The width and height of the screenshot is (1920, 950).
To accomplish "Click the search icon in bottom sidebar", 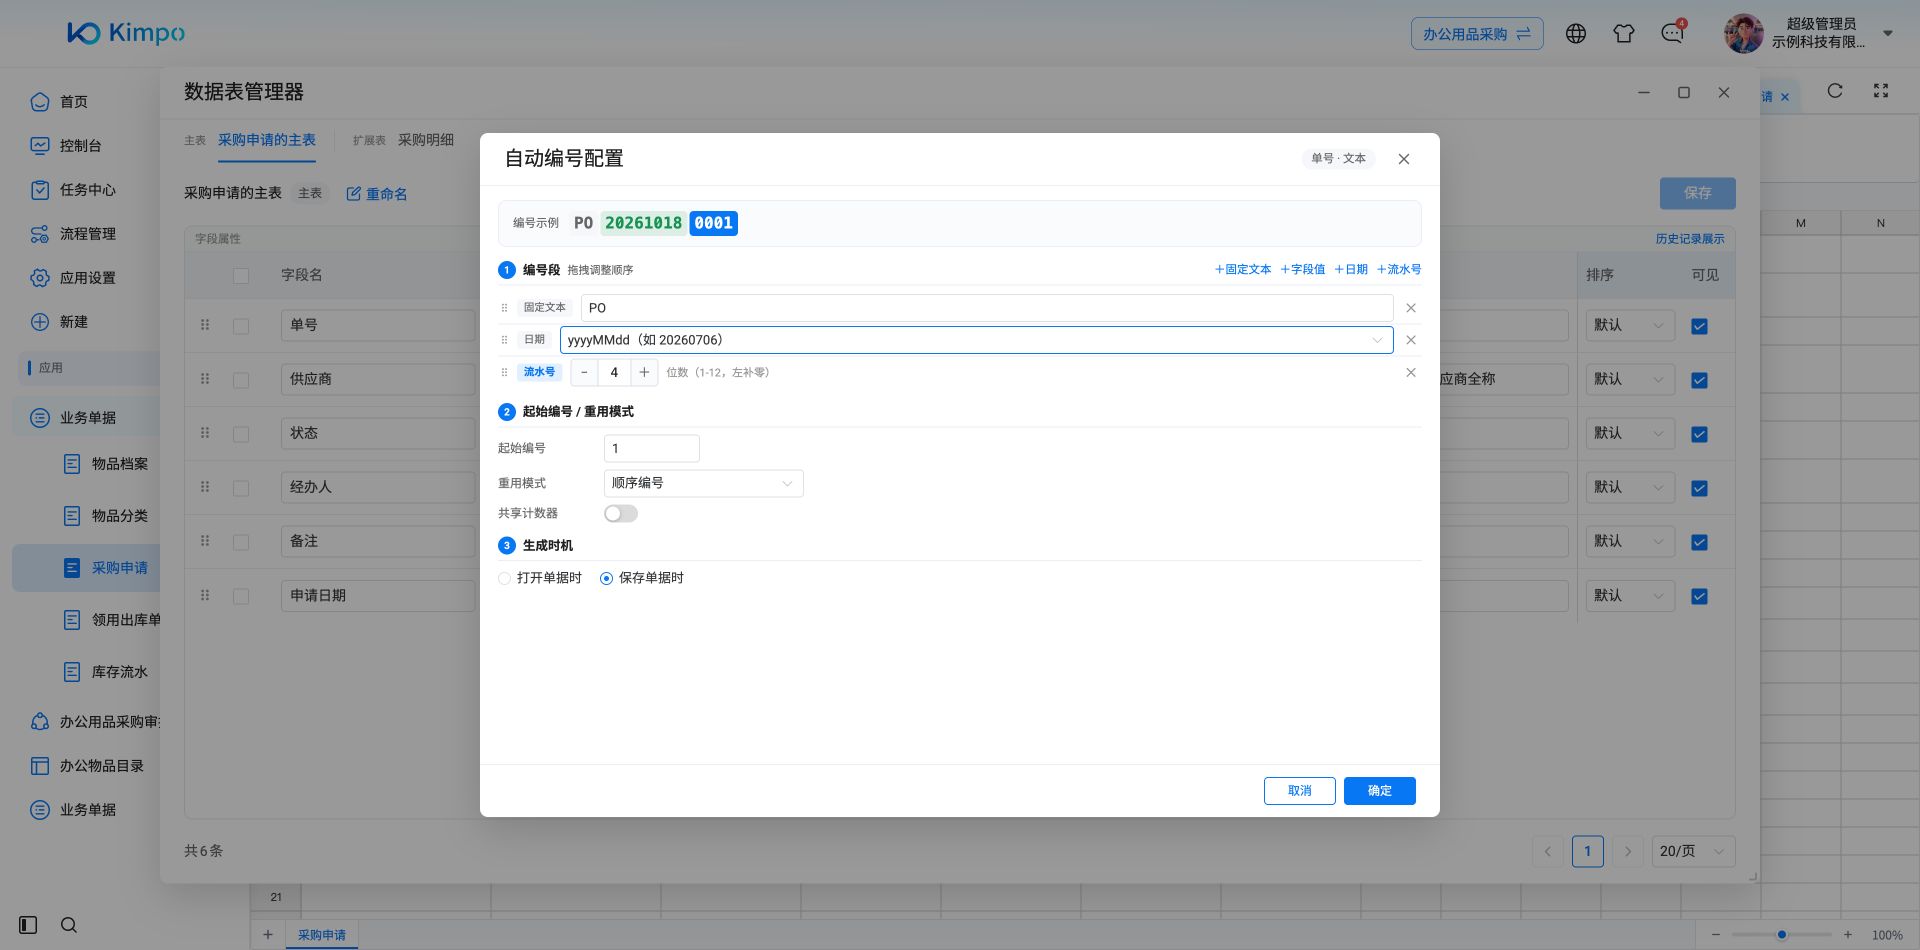I will (x=69, y=925).
